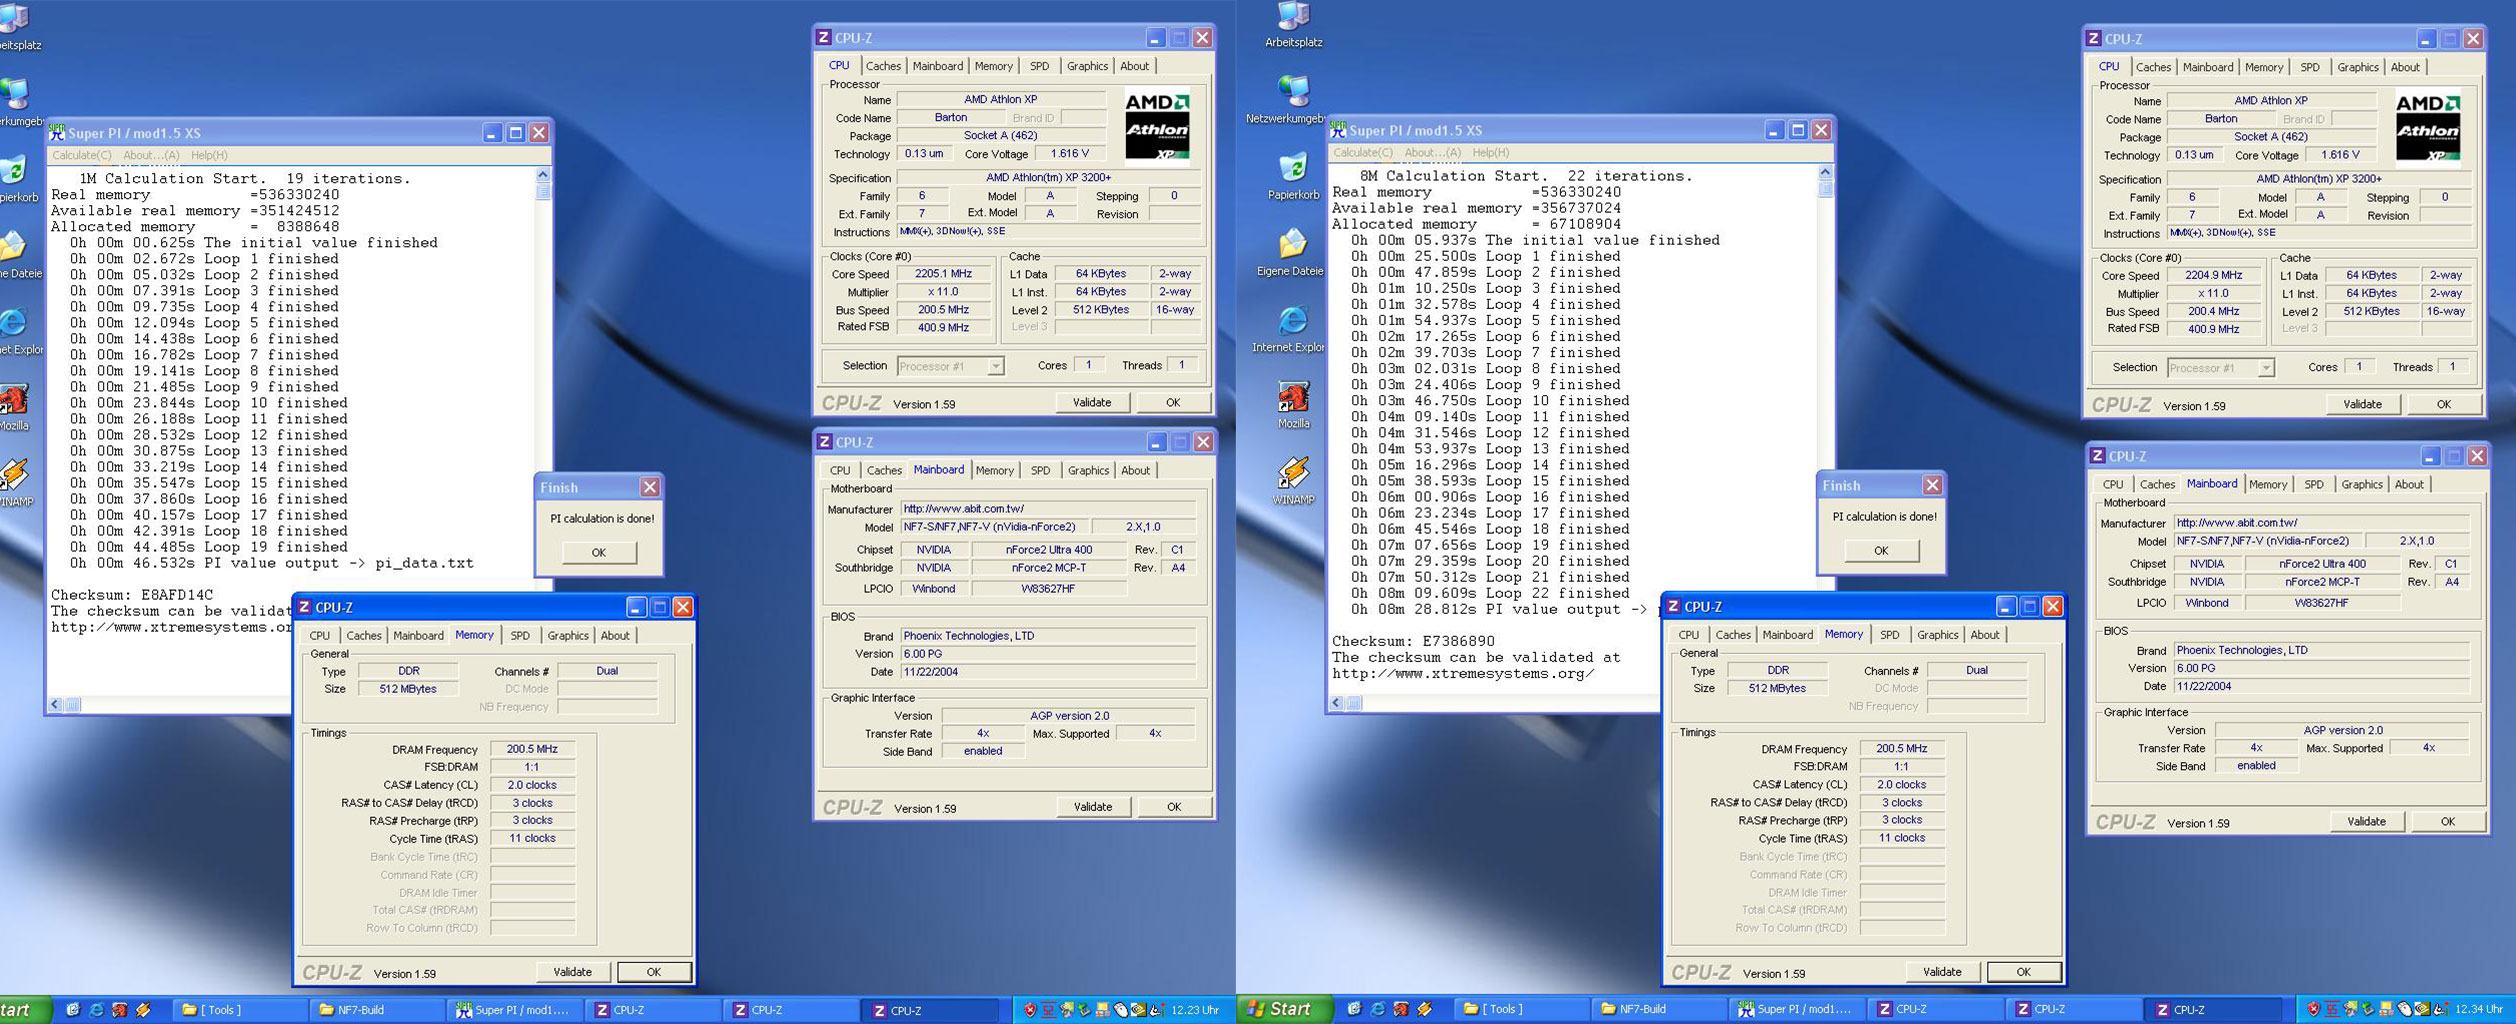Click scroll-up arrow in 1M Super PI window
Screen dimensions: 2516x1024
click(x=543, y=176)
